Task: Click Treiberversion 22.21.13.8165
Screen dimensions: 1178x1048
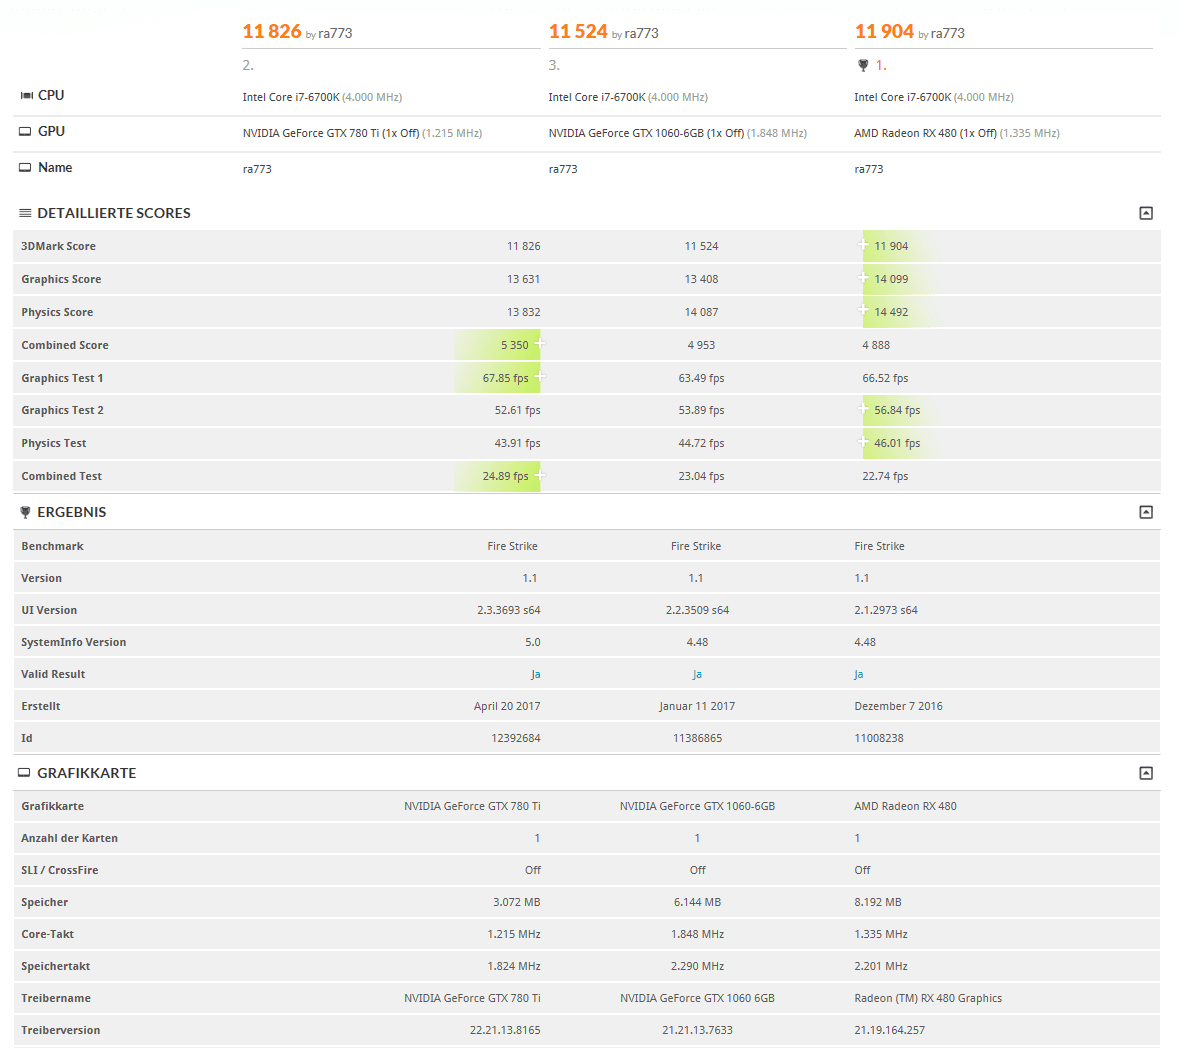Action: 505,1031
